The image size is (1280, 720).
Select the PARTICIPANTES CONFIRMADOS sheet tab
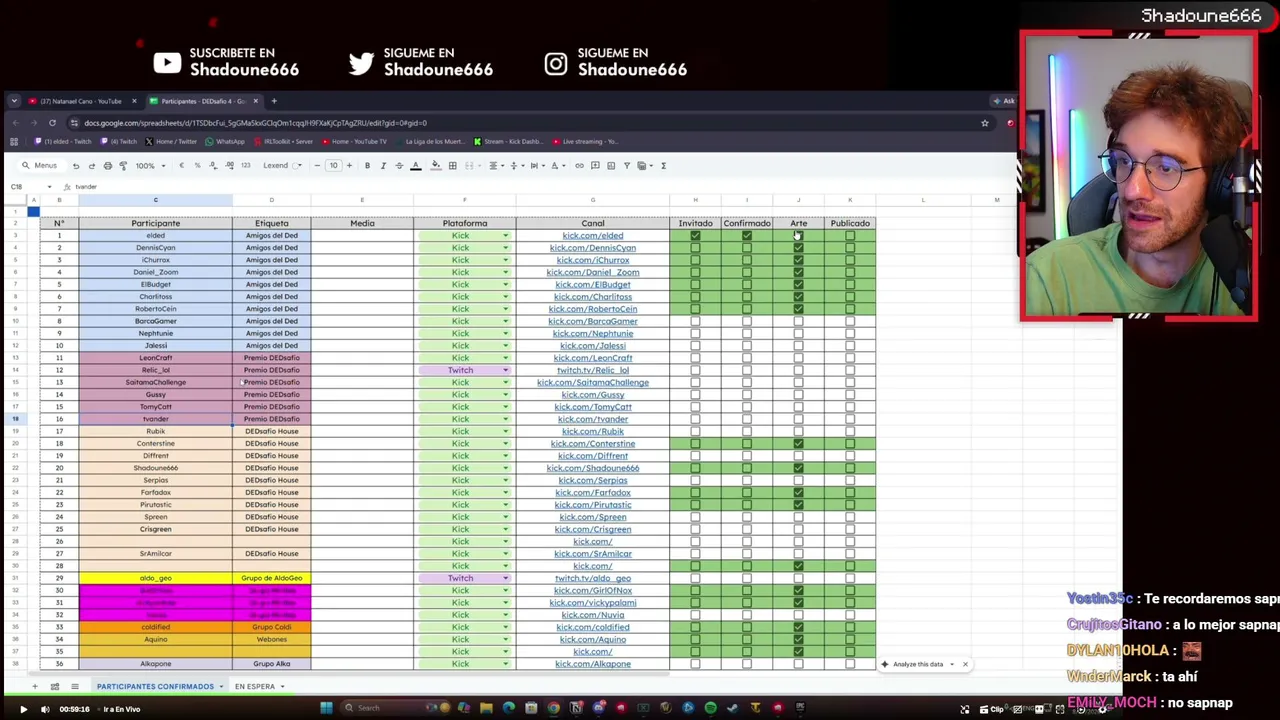(155, 687)
